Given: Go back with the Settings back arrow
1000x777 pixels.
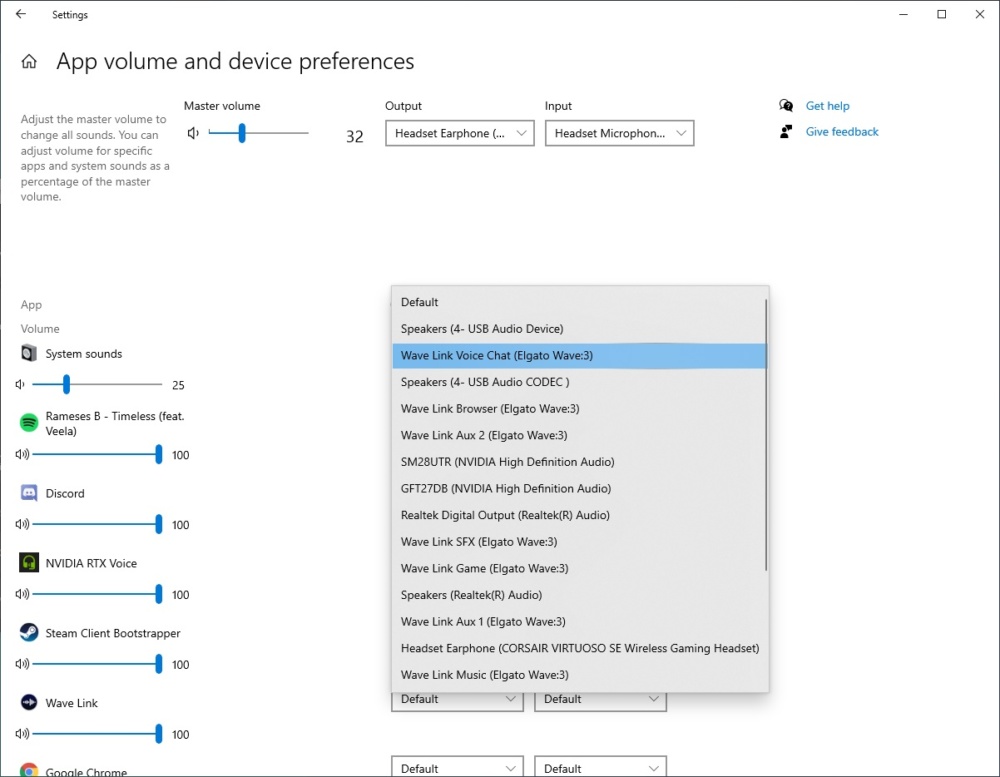Looking at the screenshot, I should pyautogui.click(x=21, y=14).
